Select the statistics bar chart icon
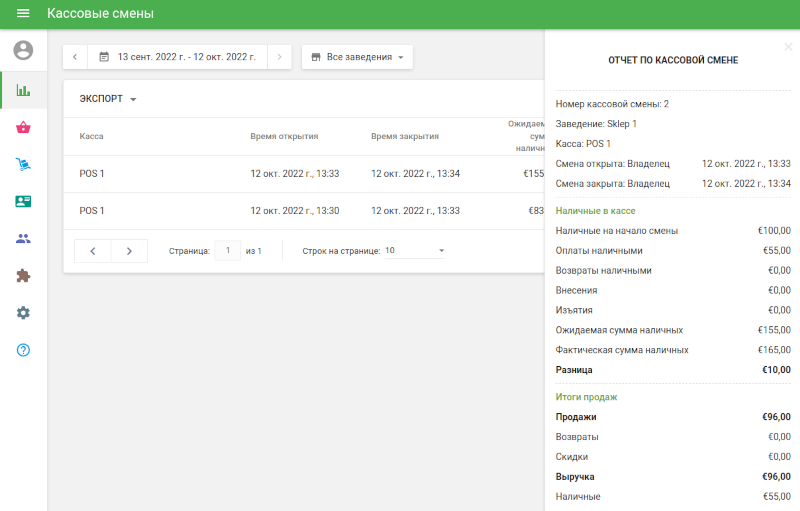The width and height of the screenshot is (800, 511). (23, 90)
